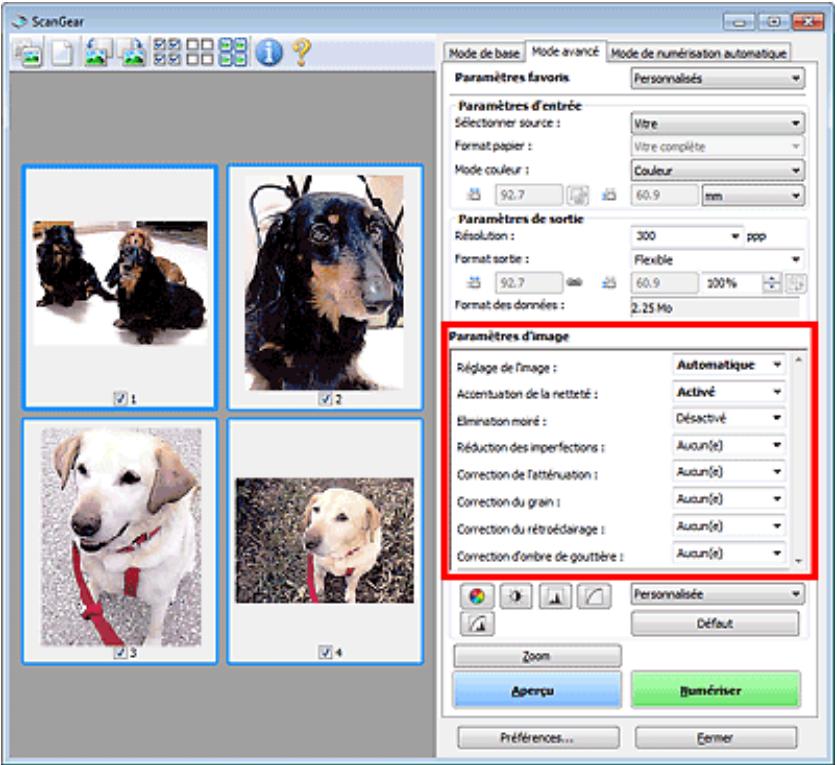Toggle checkbox for frame 1
837x765 pixels.
[121, 398]
